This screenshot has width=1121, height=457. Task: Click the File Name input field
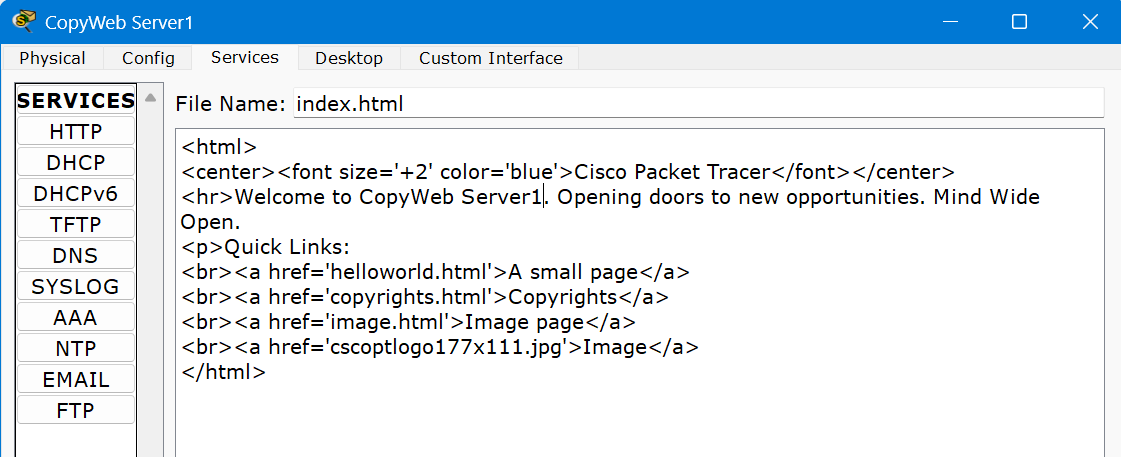tap(697, 103)
